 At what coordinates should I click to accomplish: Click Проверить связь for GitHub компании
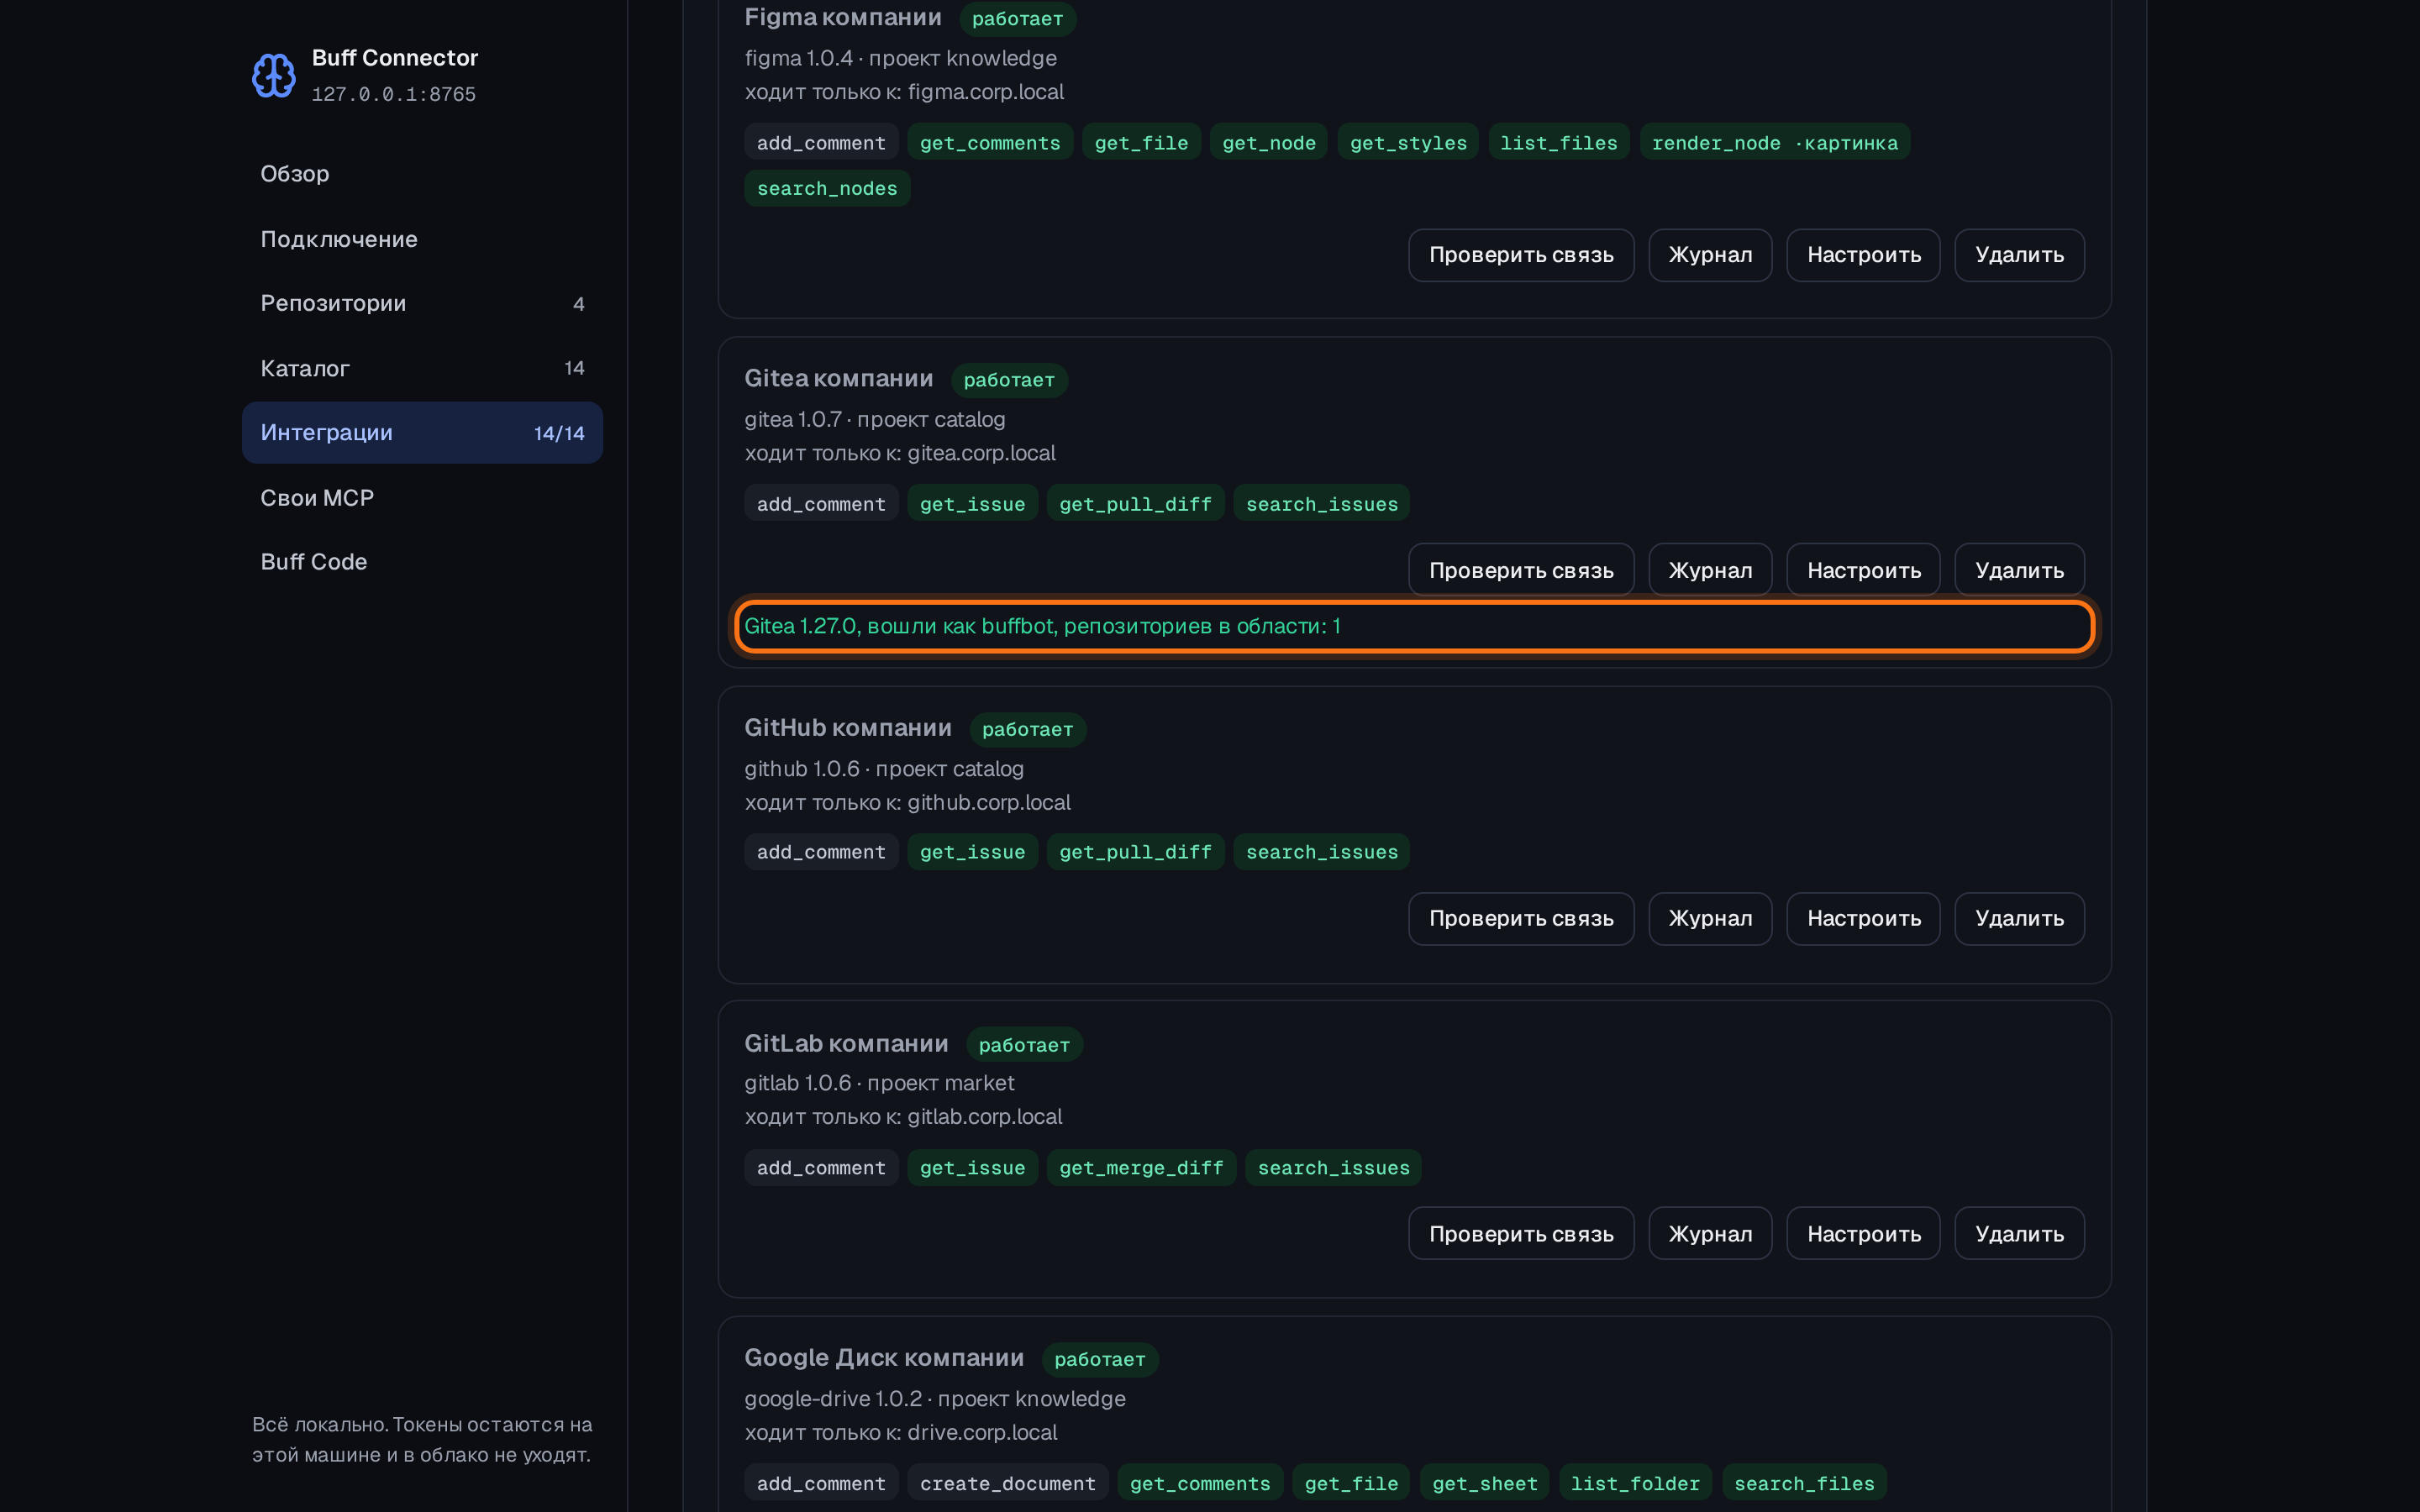pyautogui.click(x=1521, y=918)
